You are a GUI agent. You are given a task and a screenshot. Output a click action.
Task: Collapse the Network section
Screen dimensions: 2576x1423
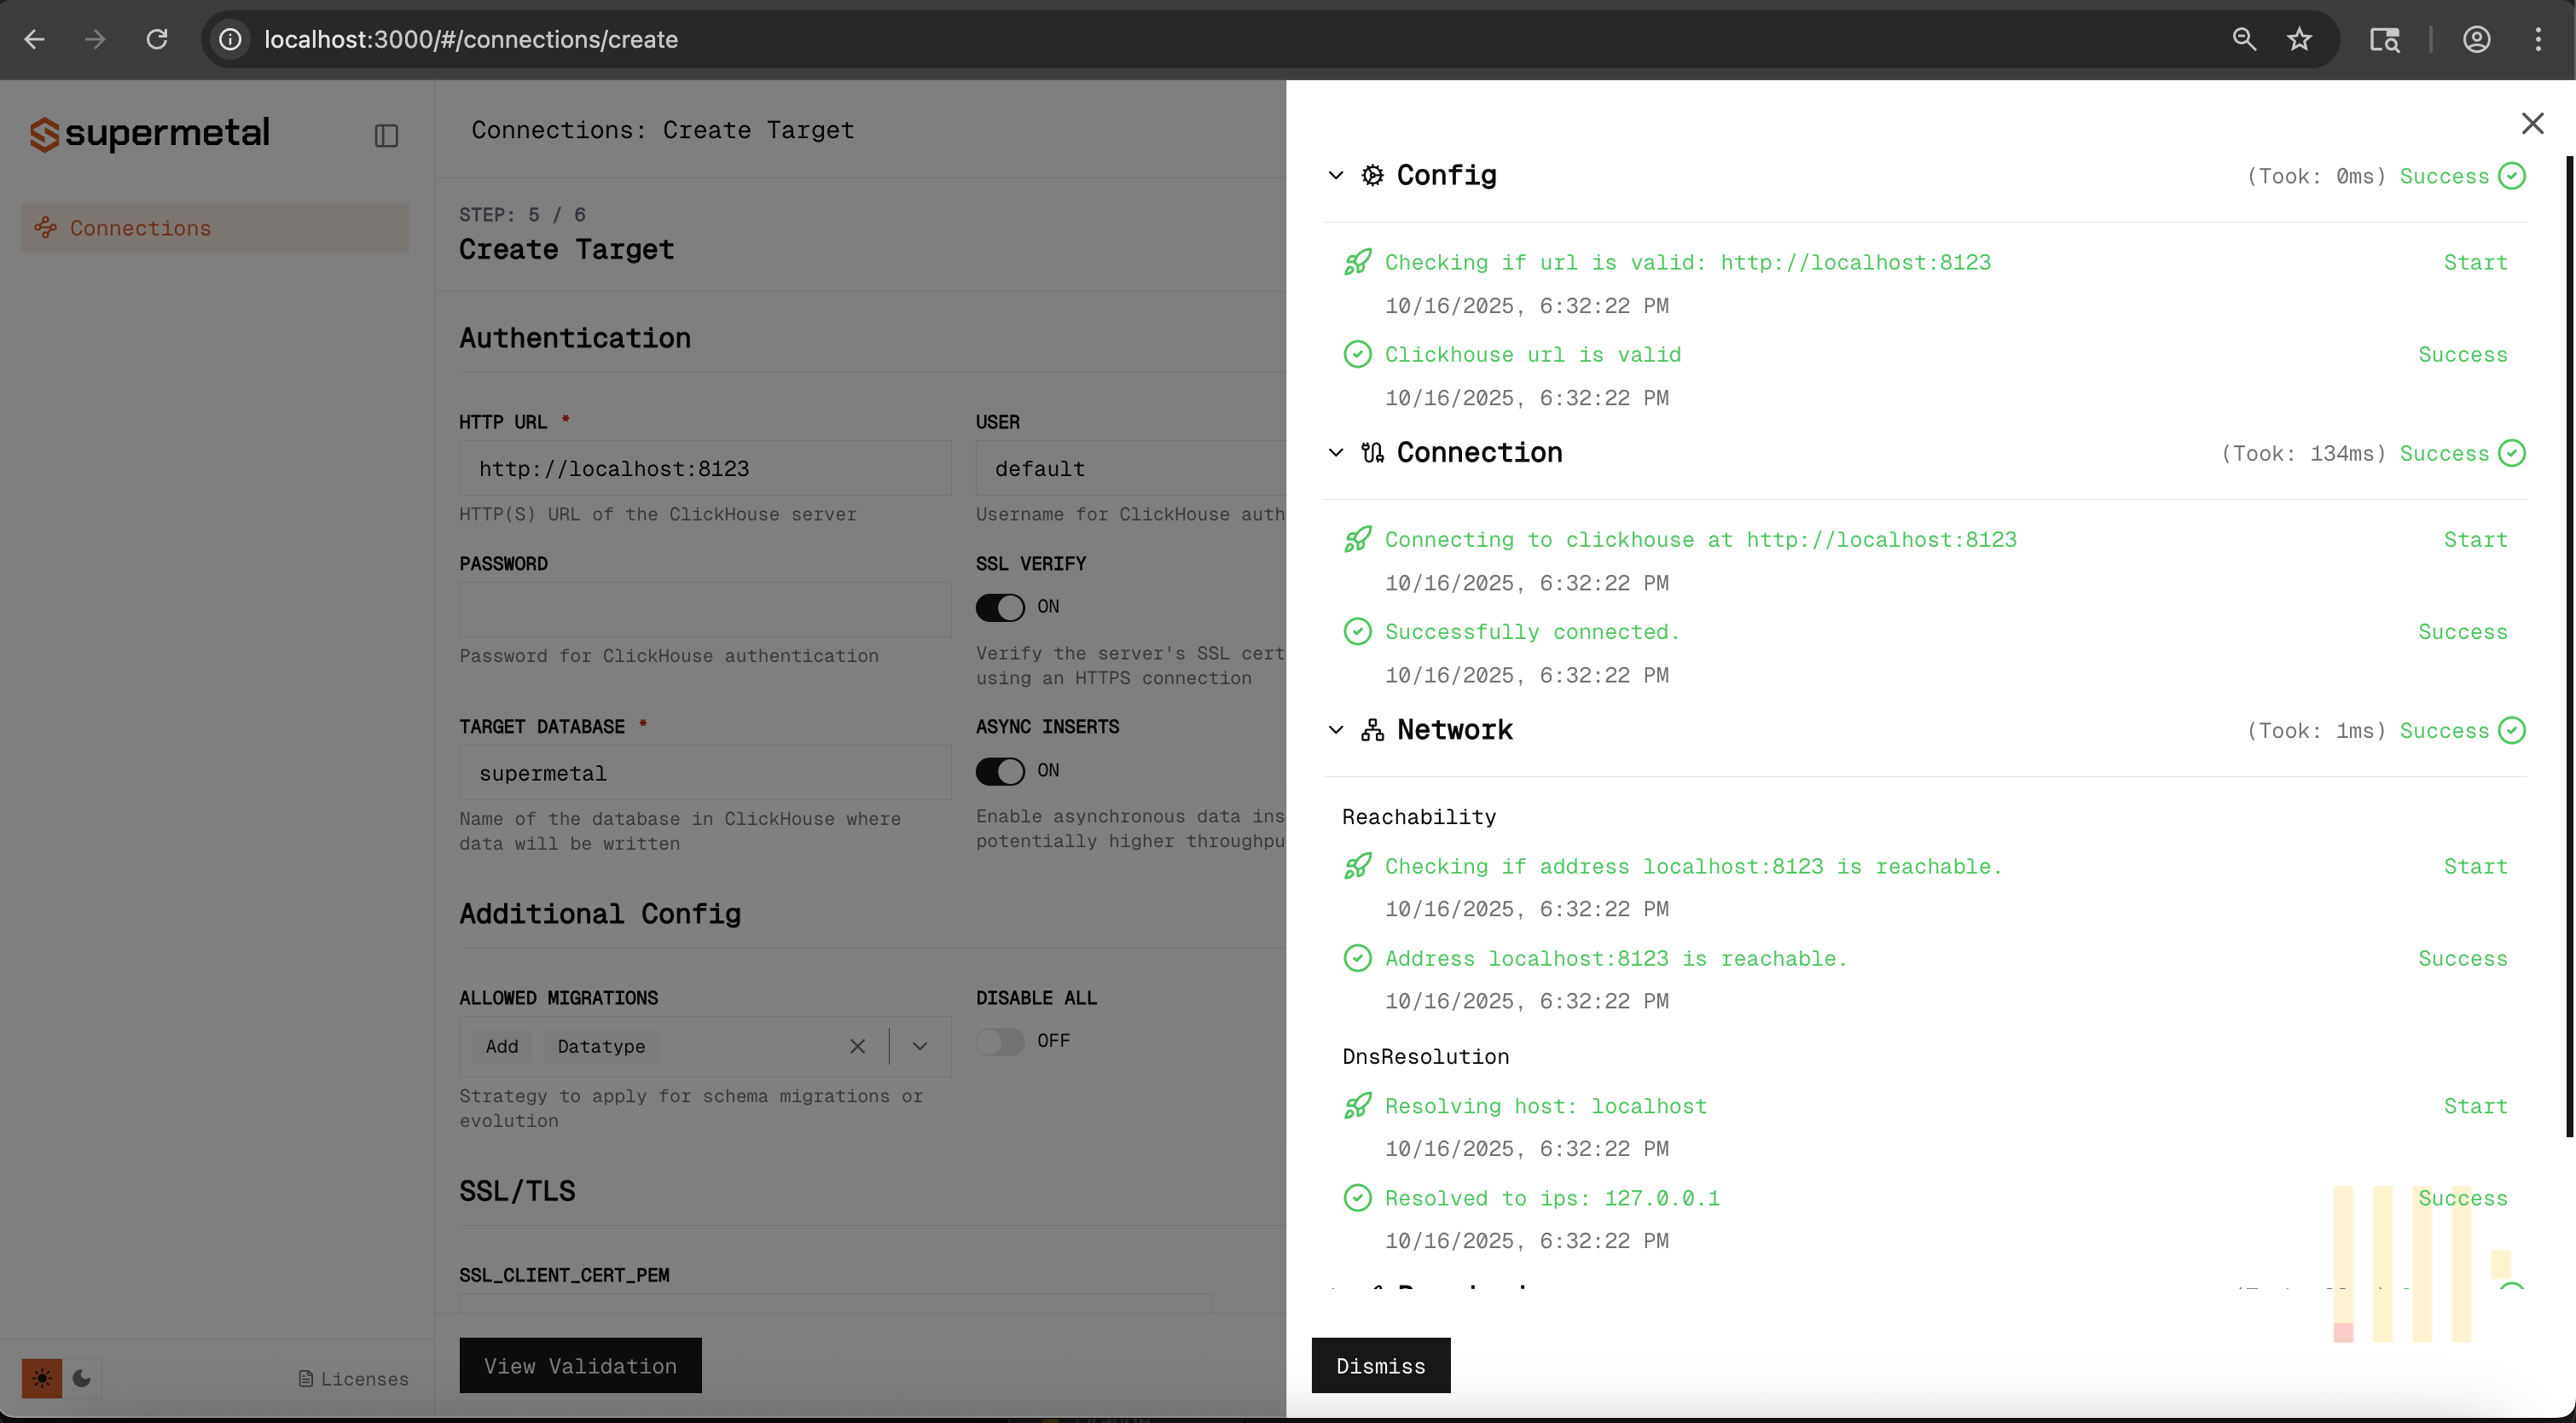pyautogui.click(x=1336, y=730)
